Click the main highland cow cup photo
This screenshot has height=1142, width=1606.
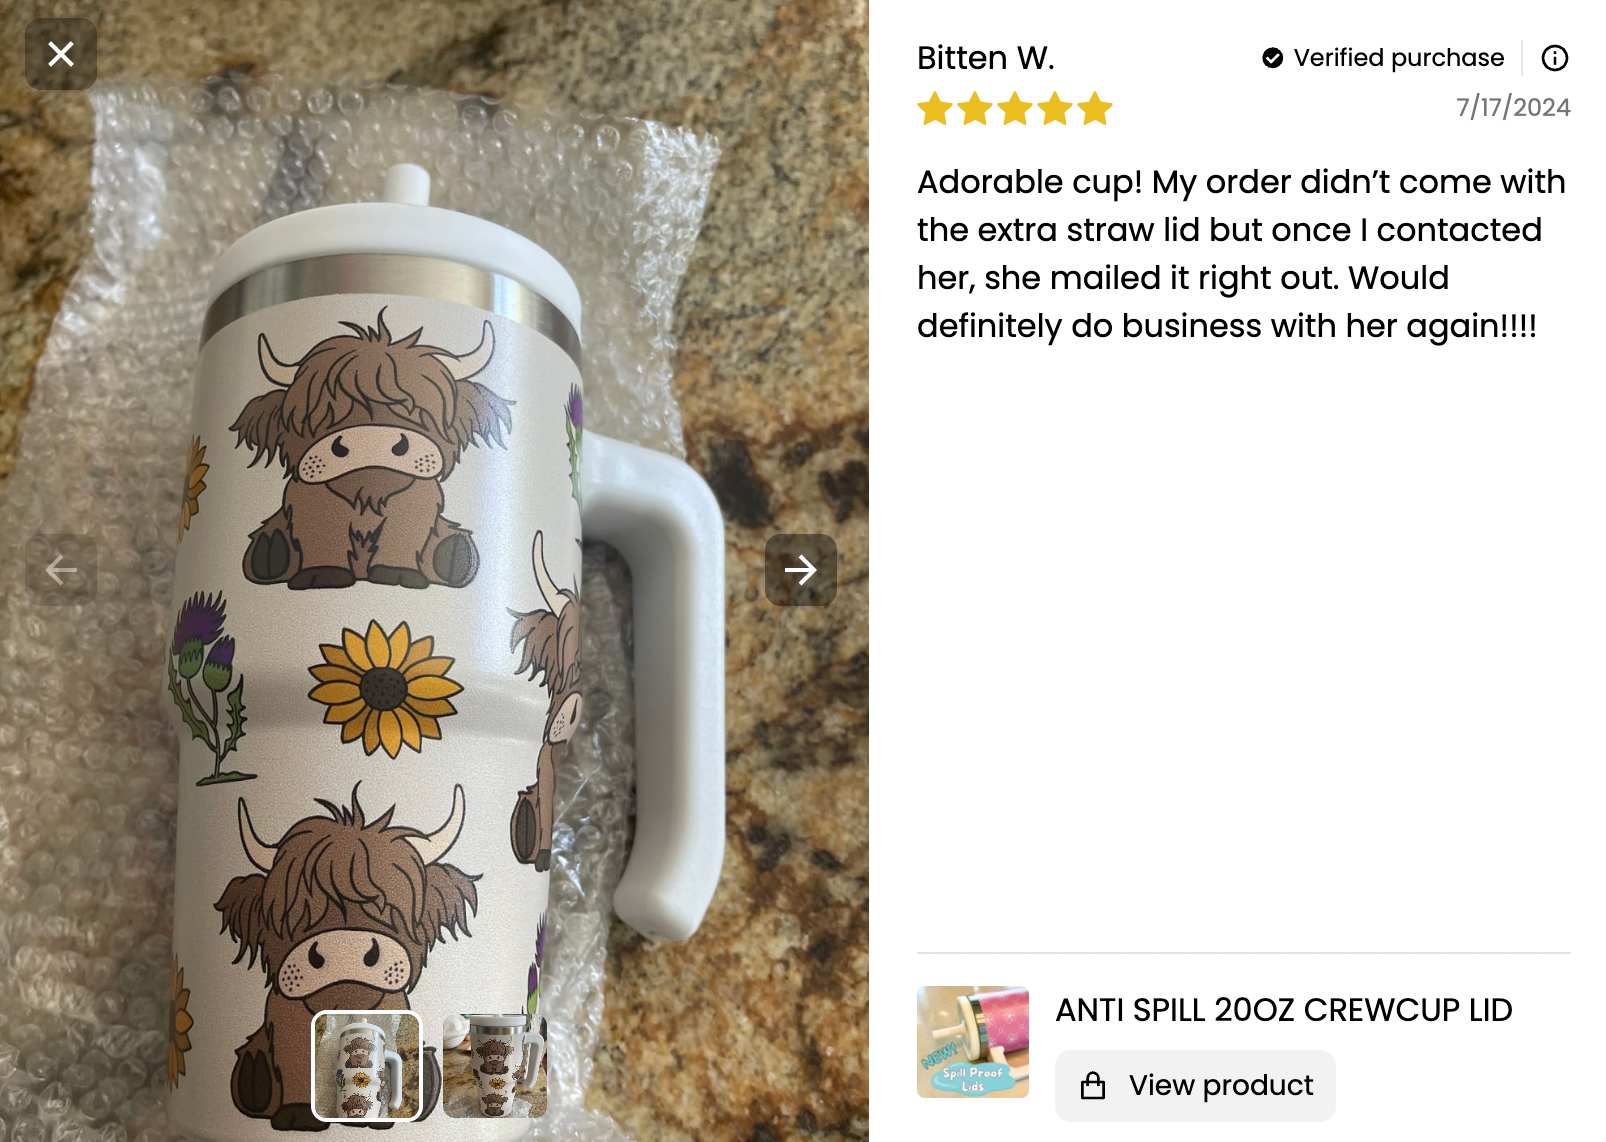(x=400, y=500)
